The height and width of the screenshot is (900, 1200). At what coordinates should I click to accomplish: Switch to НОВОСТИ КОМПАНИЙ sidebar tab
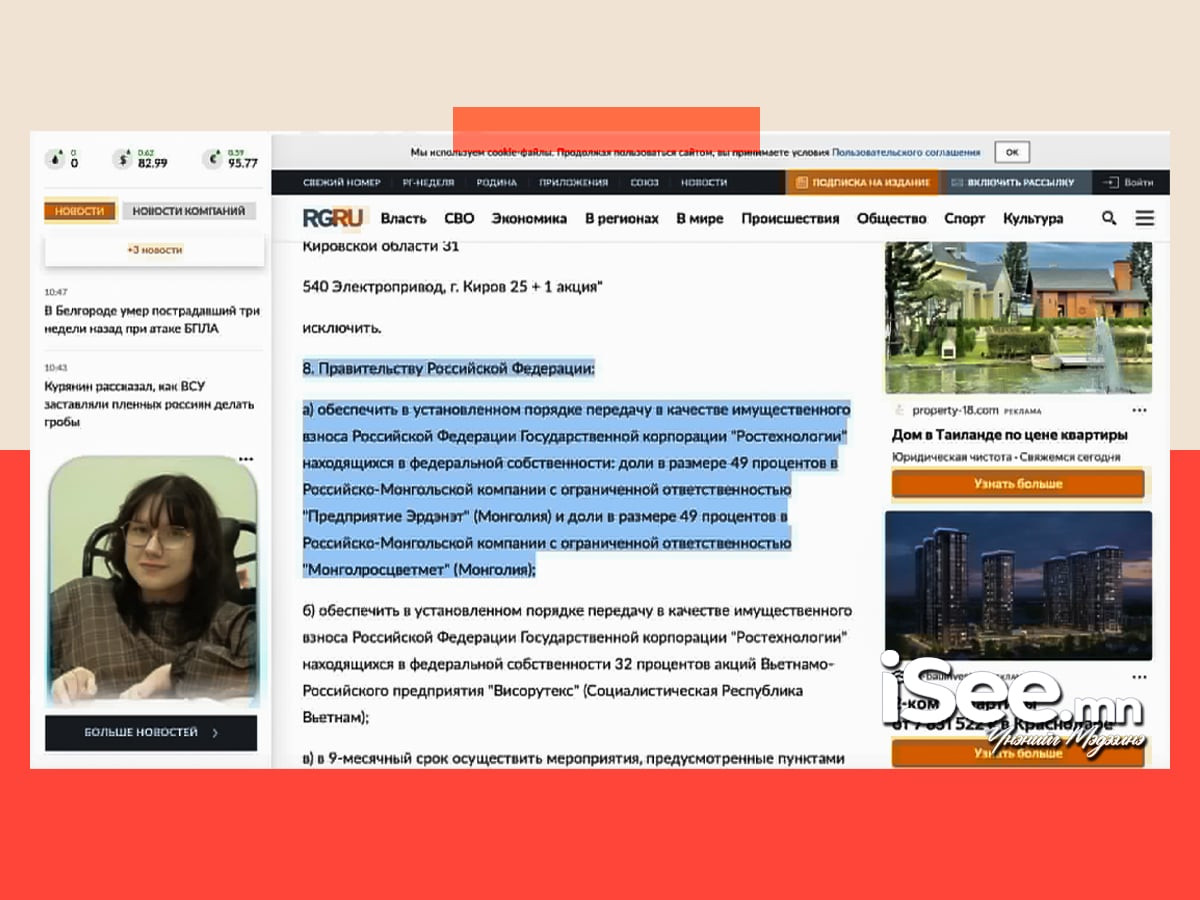pos(189,211)
